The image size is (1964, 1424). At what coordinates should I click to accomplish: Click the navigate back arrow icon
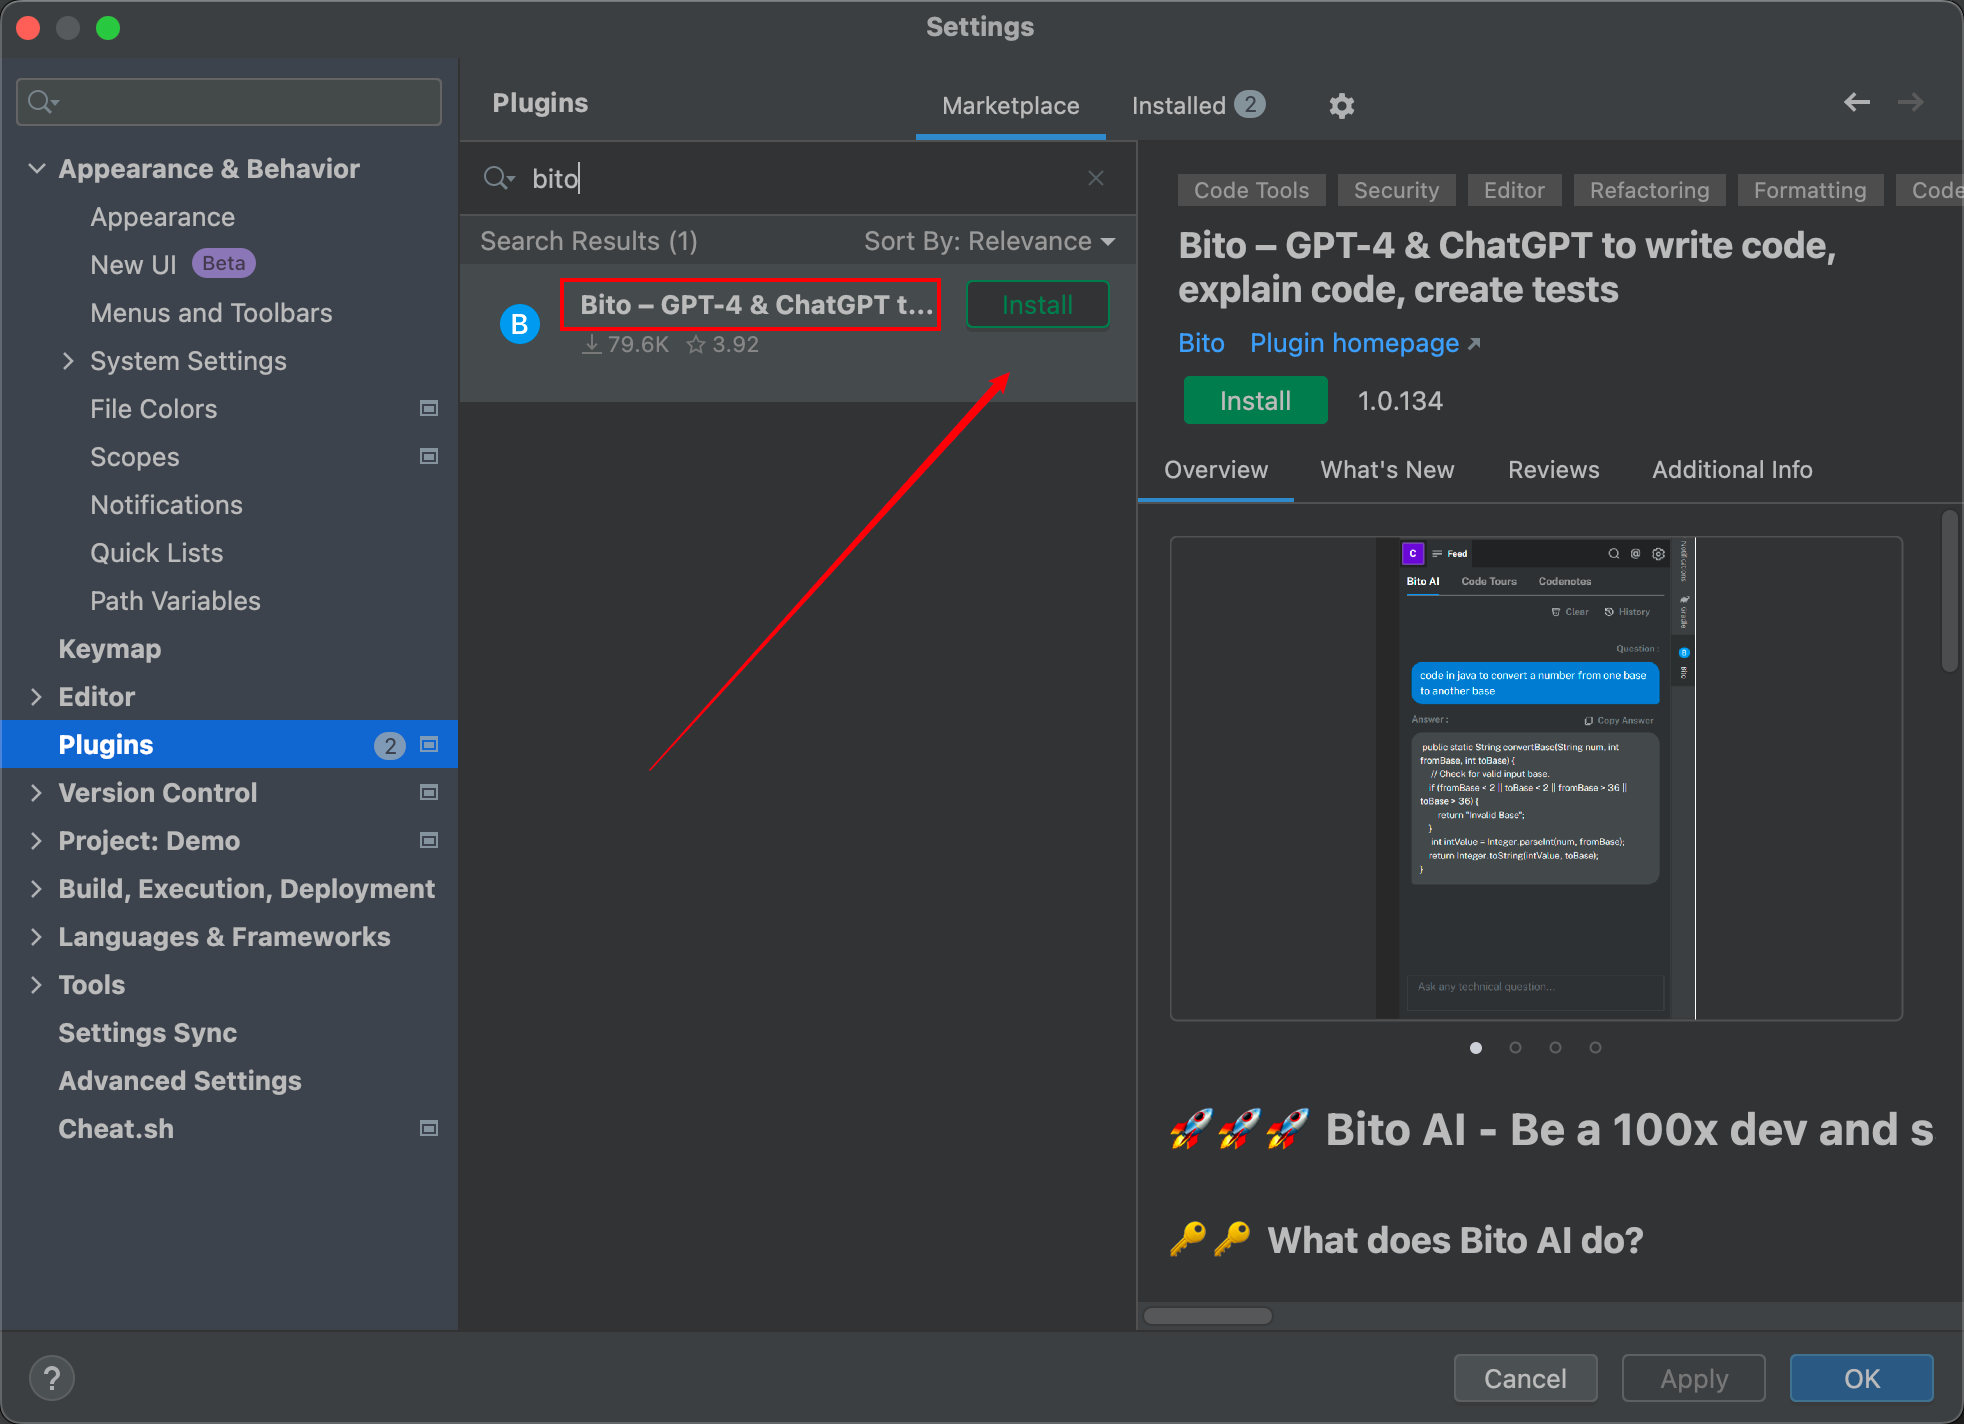[x=1857, y=104]
